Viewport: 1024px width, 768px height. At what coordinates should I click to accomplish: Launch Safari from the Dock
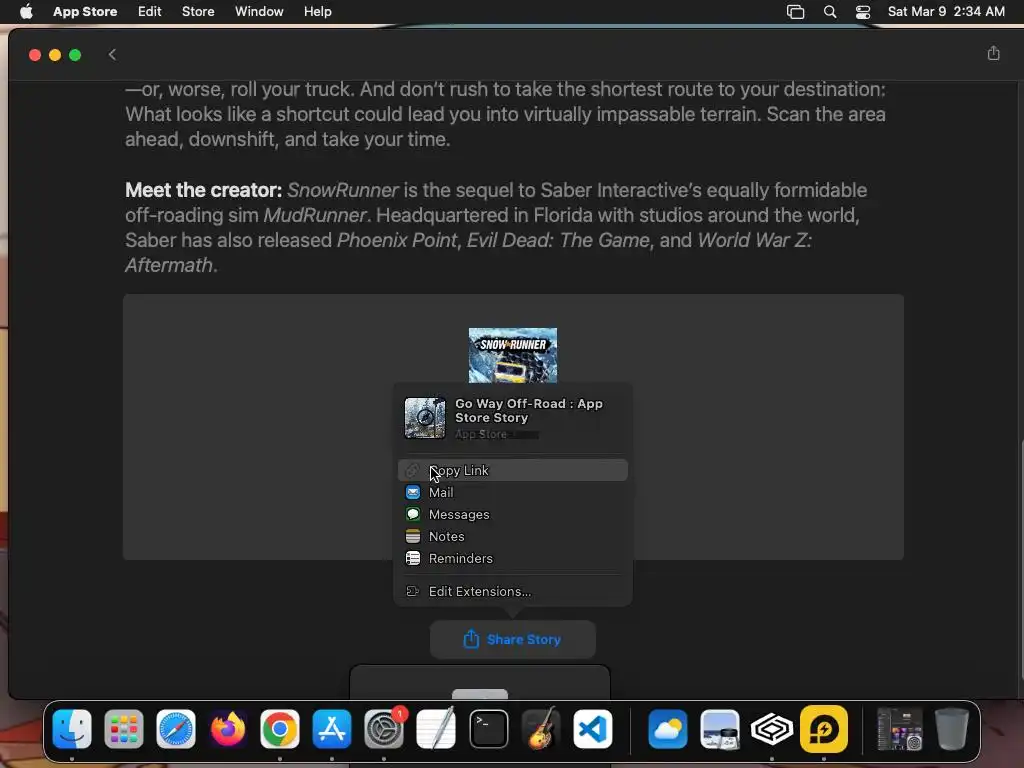pyautogui.click(x=176, y=729)
